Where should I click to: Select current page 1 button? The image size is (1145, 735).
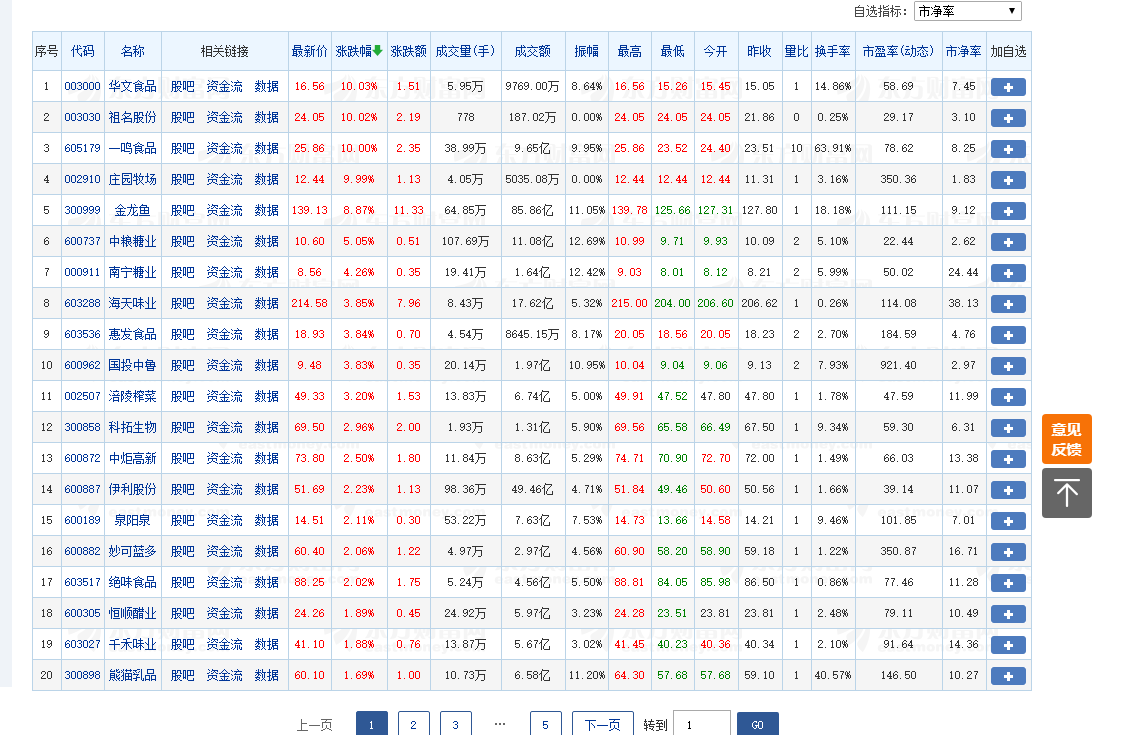pyautogui.click(x=372, y=724)
